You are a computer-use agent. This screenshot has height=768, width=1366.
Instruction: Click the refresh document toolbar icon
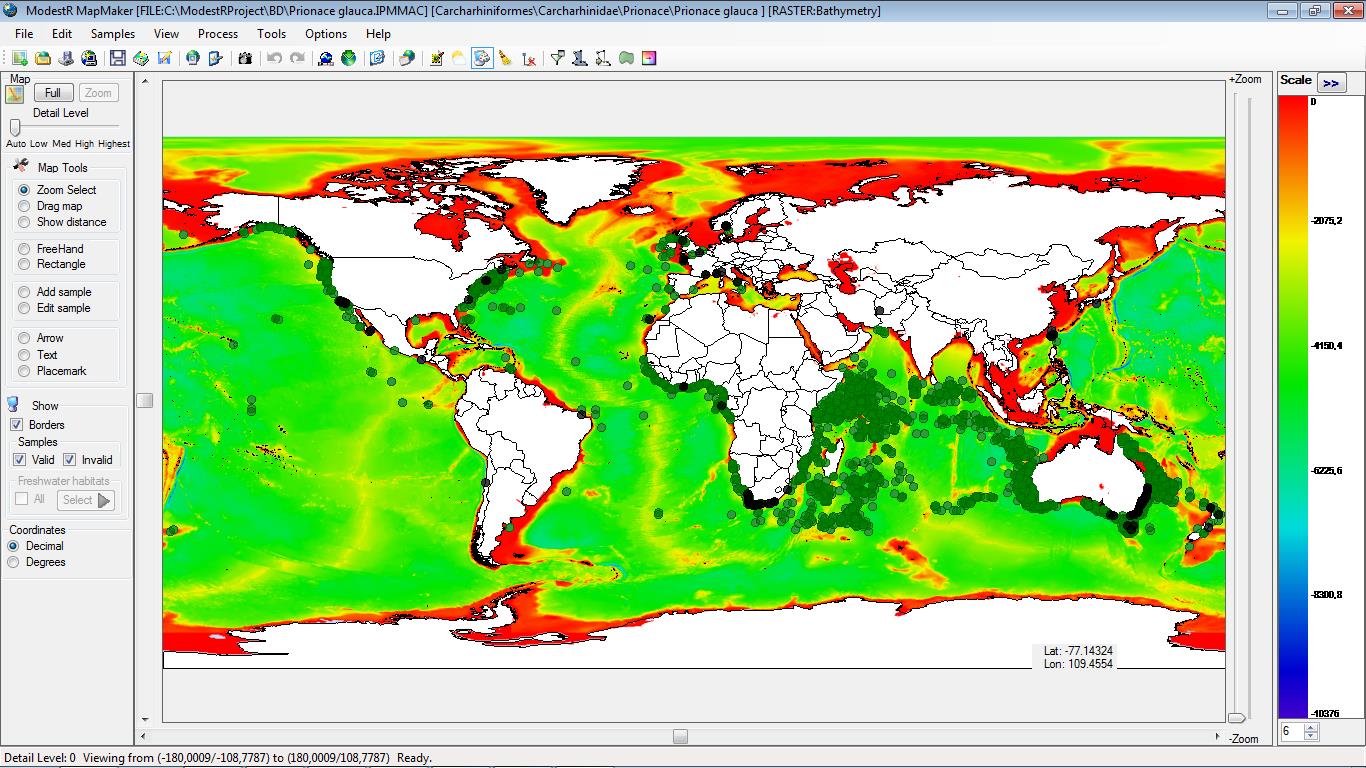[377, 58]
